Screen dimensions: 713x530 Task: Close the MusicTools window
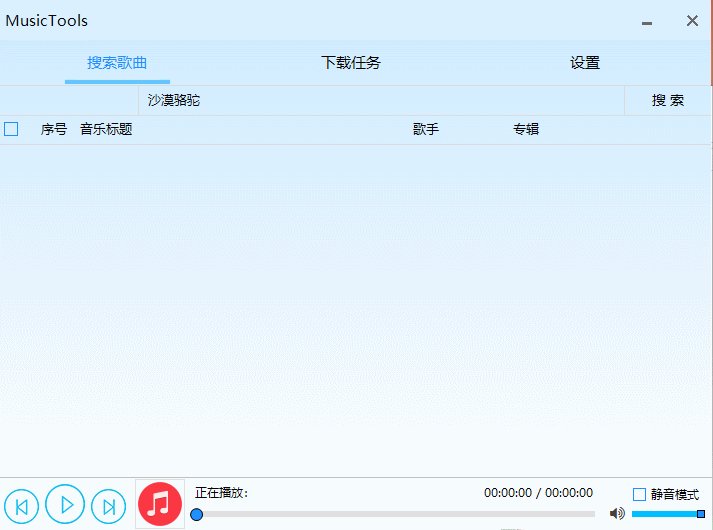point(692,21)
